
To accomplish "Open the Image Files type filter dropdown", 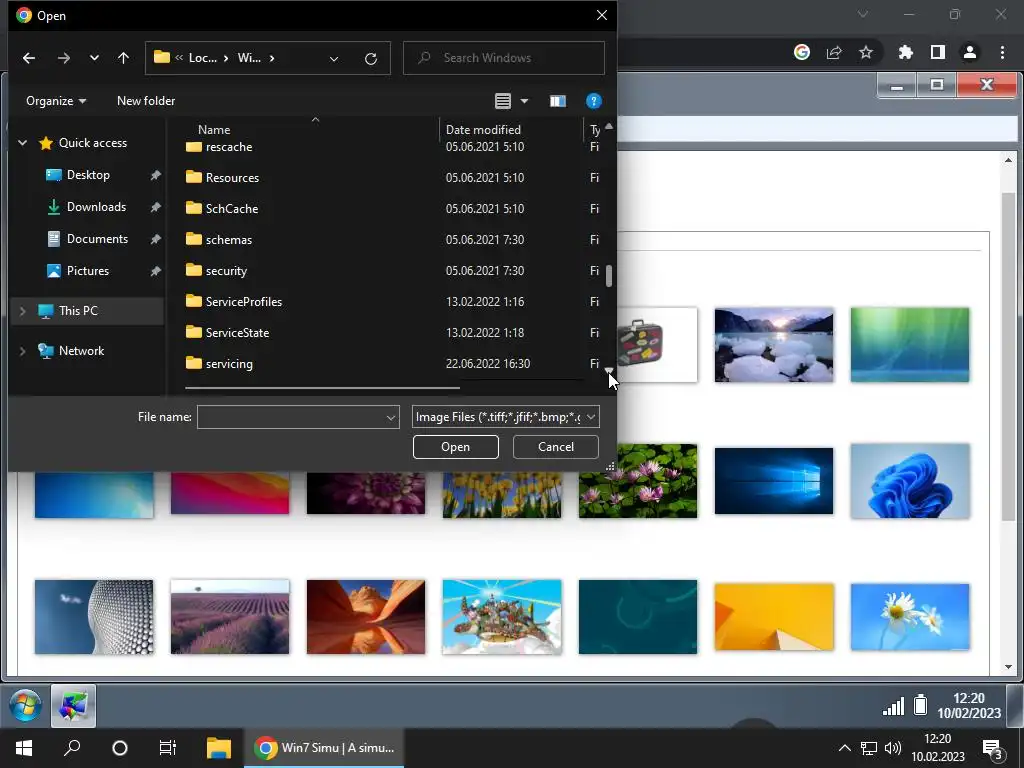I will 505,417.
